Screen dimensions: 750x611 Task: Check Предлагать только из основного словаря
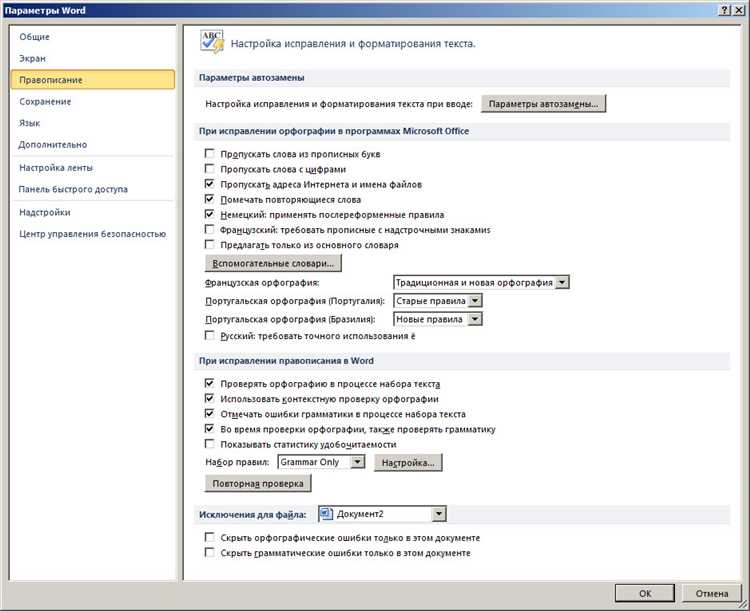pyautogui.click(x=210, y=244)
